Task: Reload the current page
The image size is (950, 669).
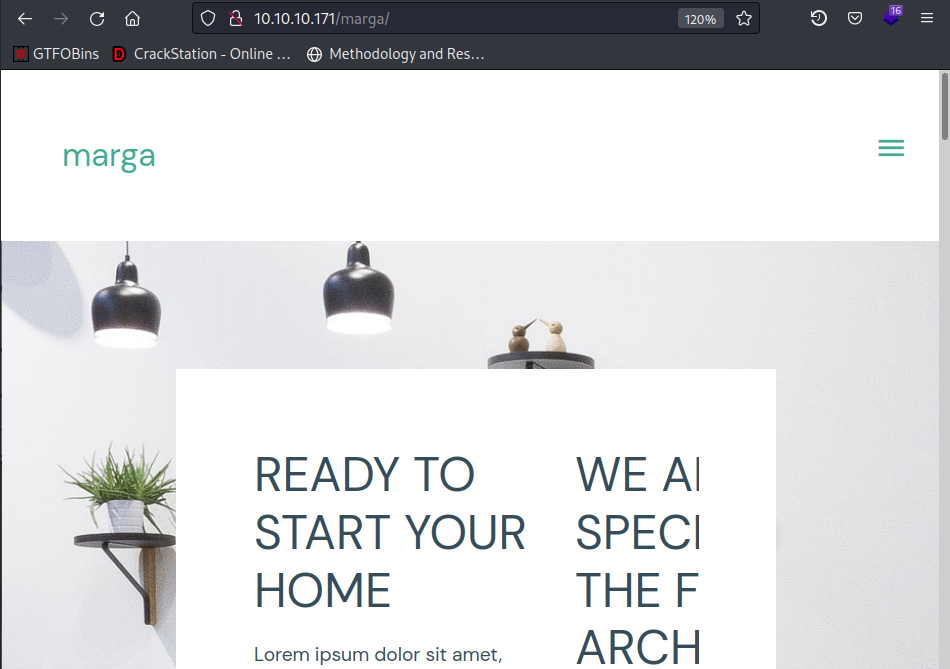Action: tap(97, 19)
